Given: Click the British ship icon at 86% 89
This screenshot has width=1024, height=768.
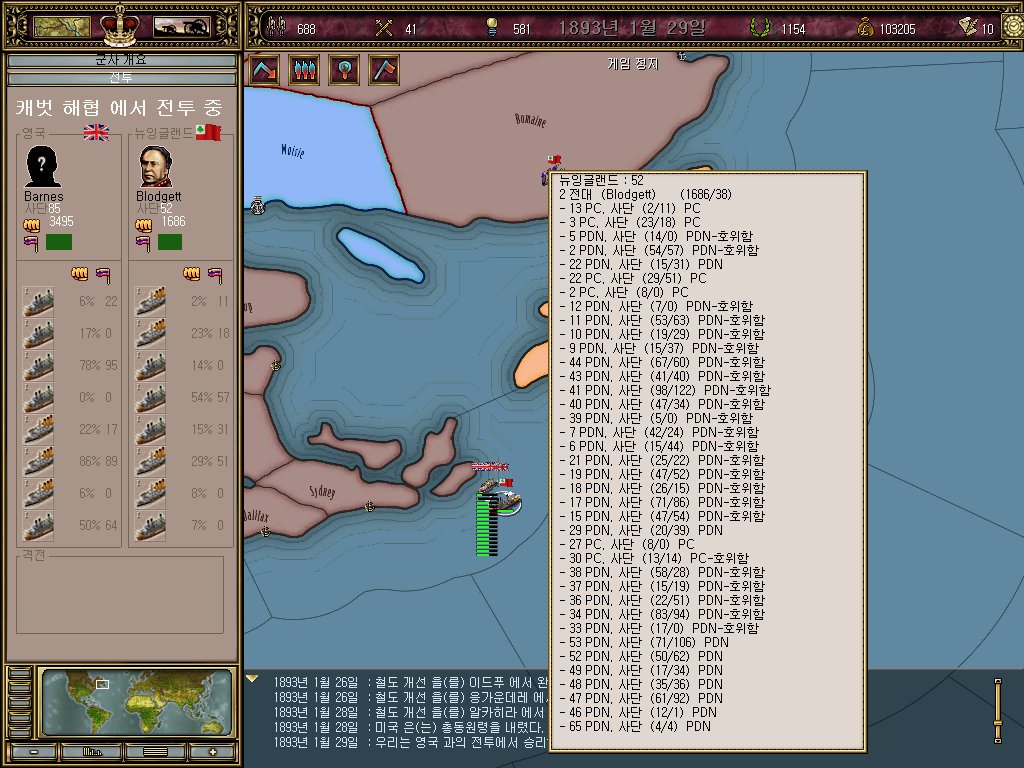Looking at the screenshot, I should pyautogui.click(x=38, y=462).
